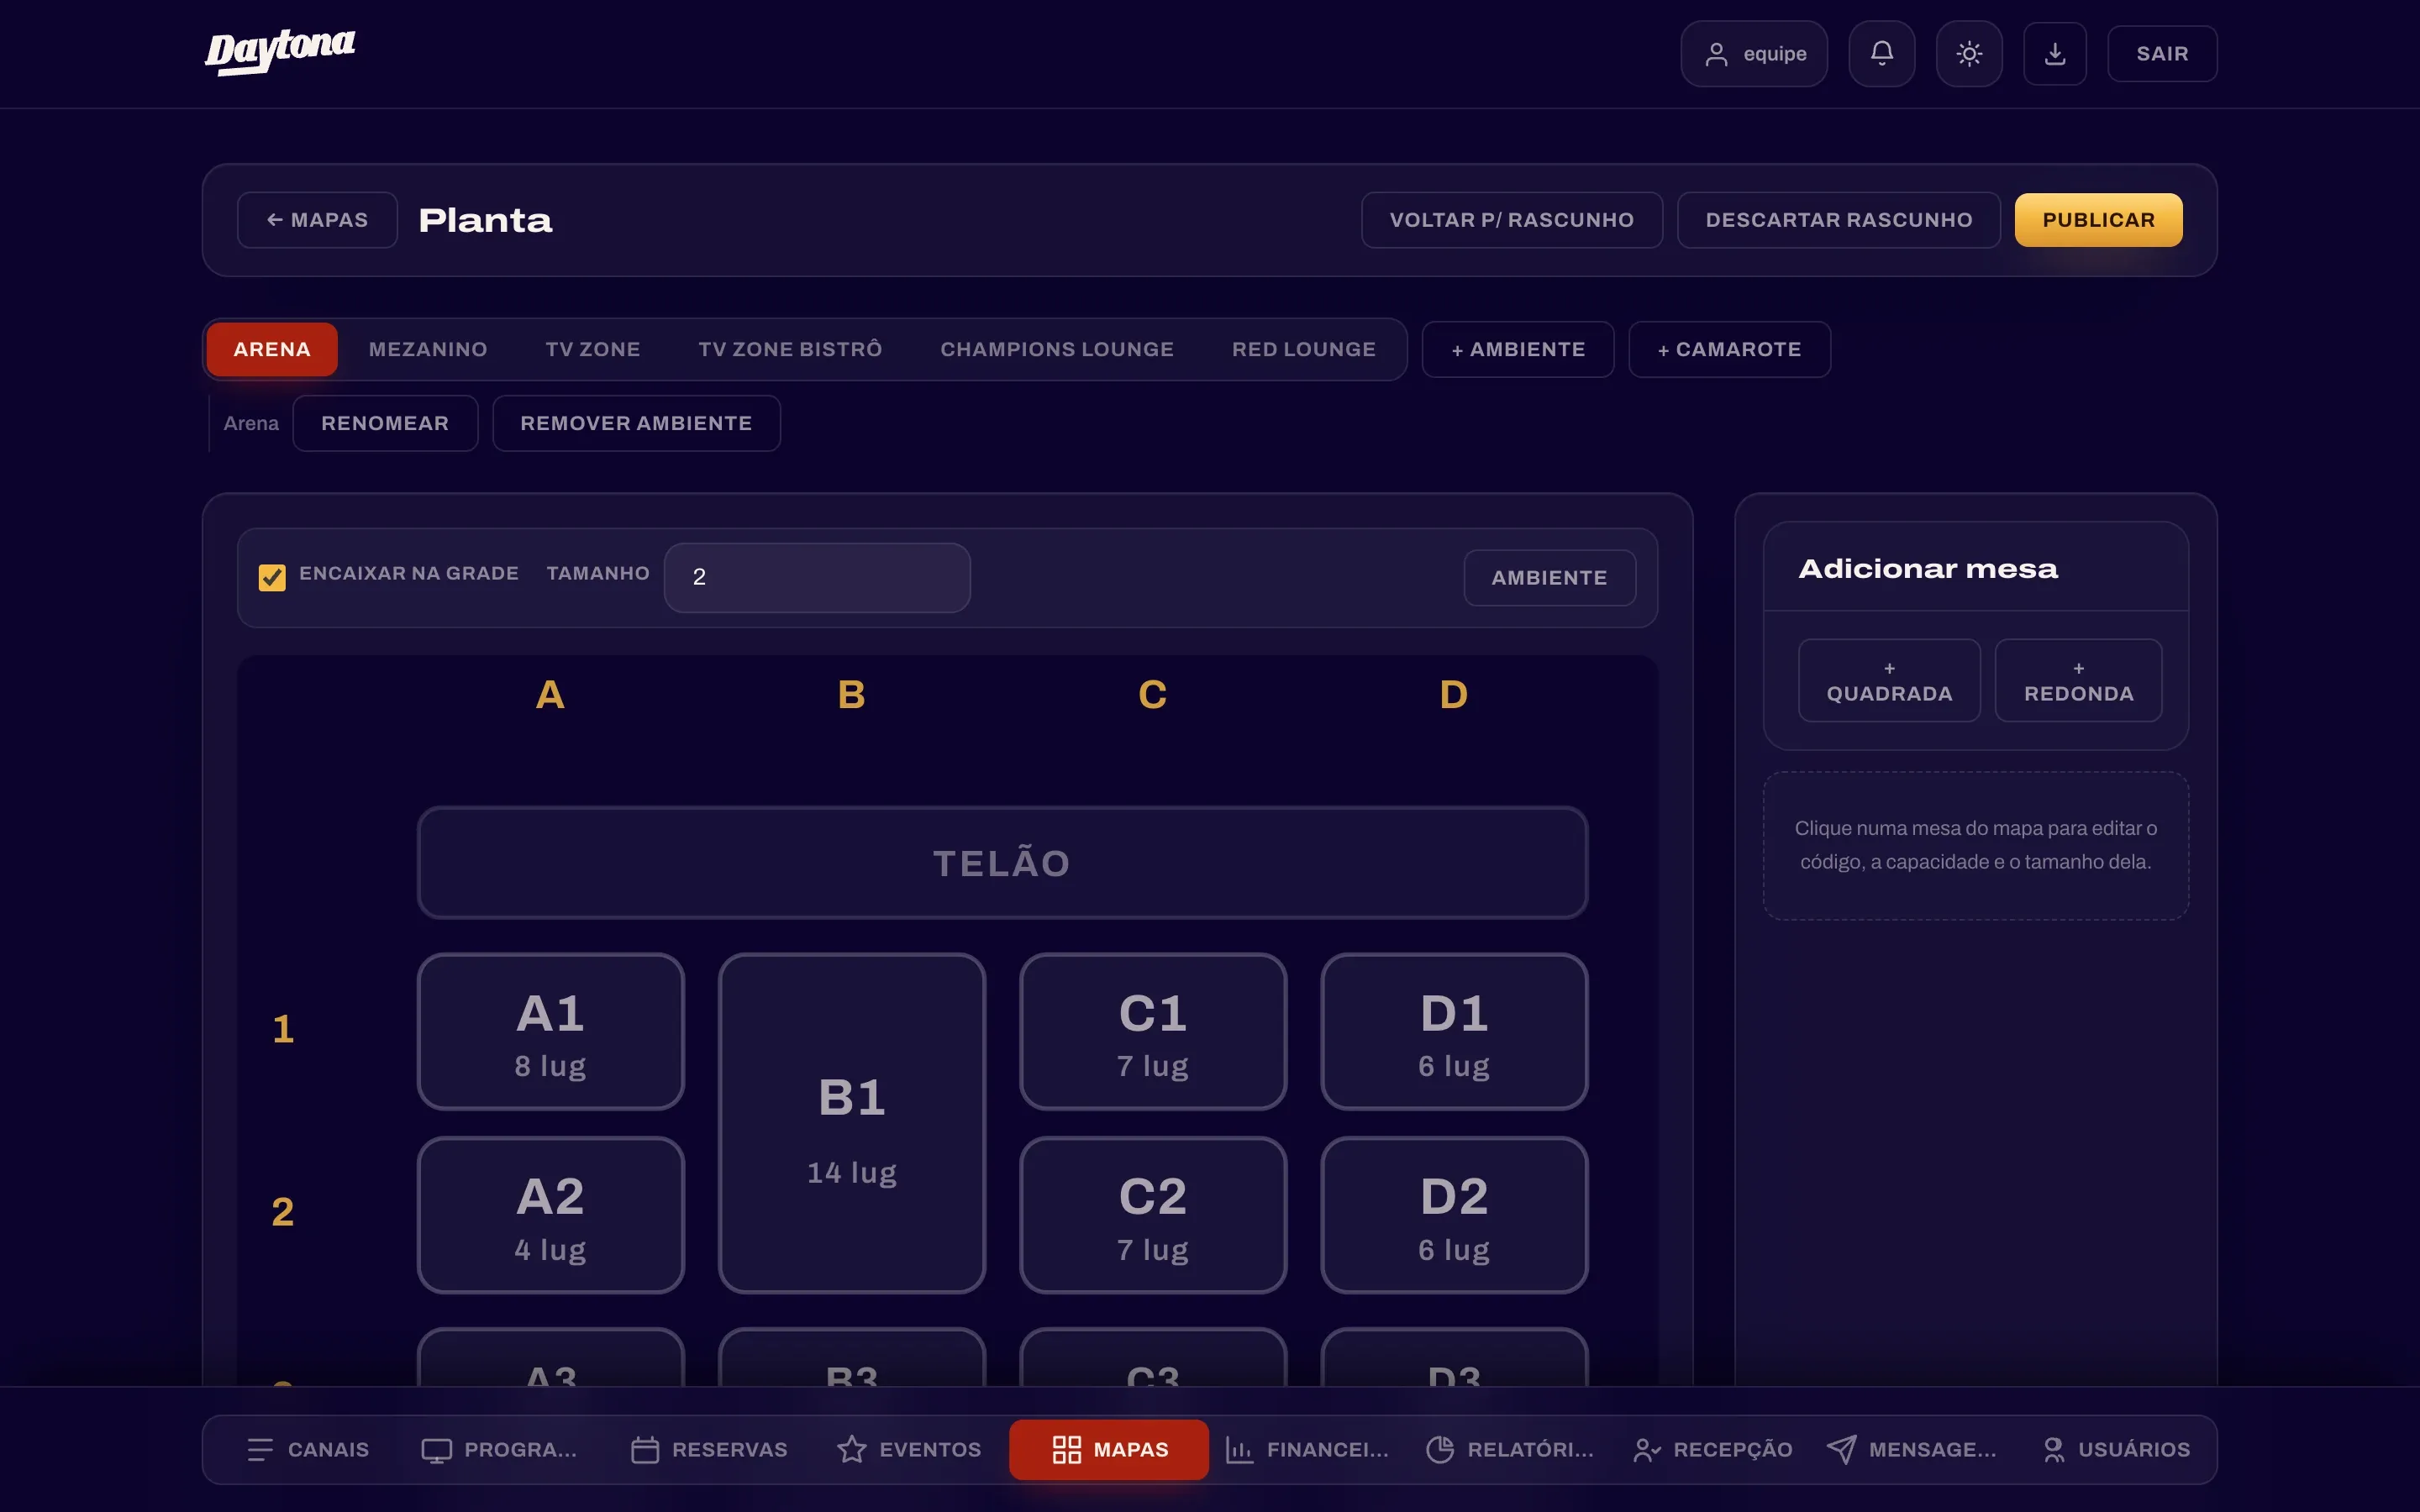Go back with the Mapas button

pyautogui.click(x=317, y=220)
